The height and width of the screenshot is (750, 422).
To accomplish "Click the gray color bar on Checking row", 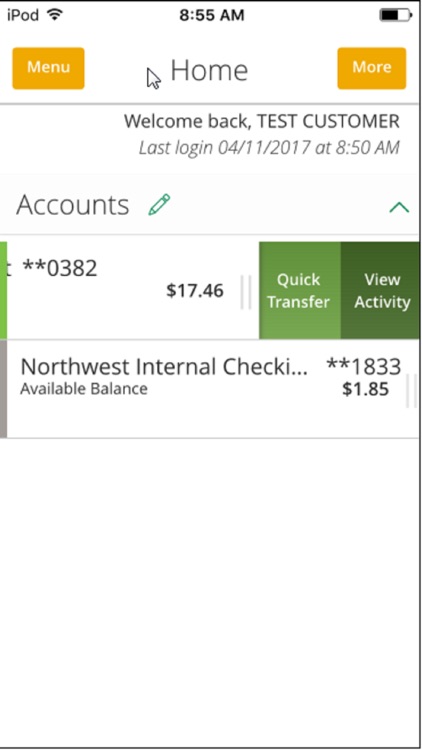I will tap(3, 389).
